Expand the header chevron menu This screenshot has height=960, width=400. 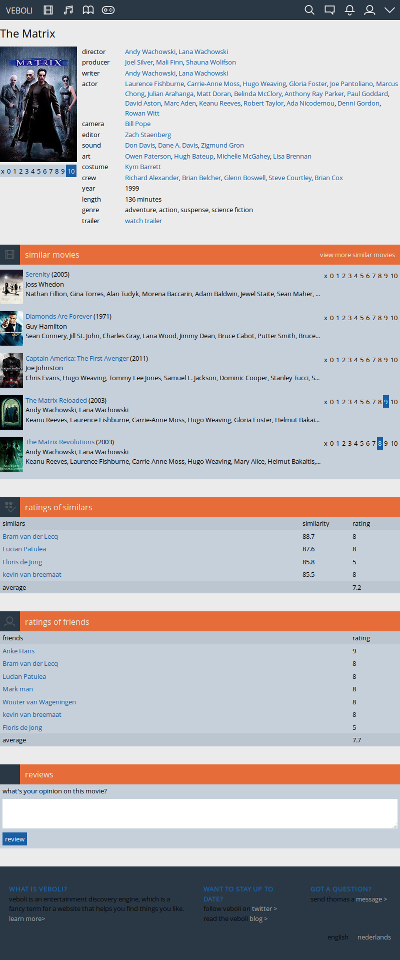390,10
